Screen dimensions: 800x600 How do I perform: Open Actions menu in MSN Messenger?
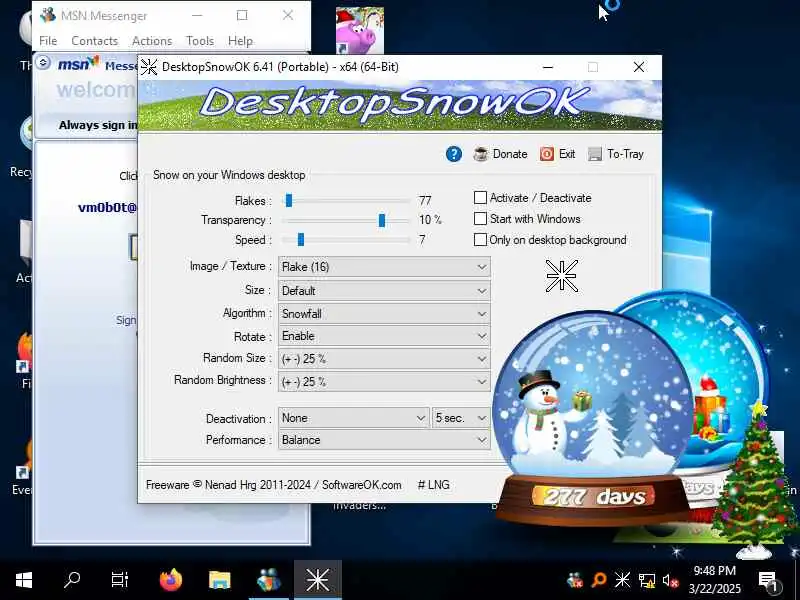(x=152, y=41)
